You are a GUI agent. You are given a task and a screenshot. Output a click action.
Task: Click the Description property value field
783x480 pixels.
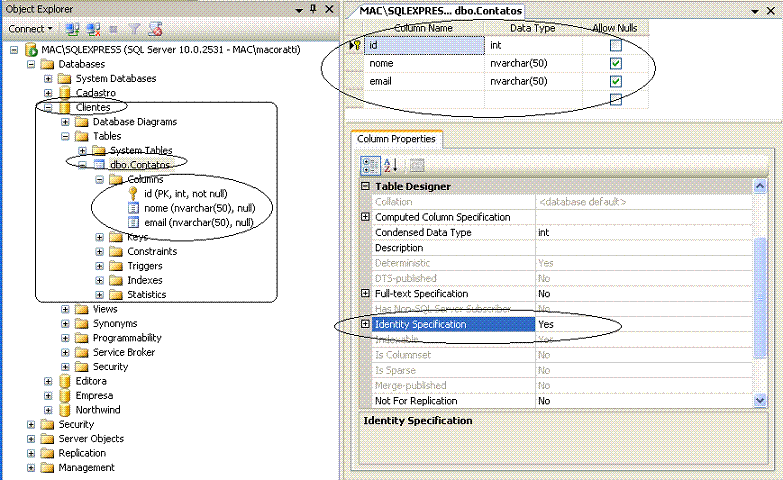644,248
